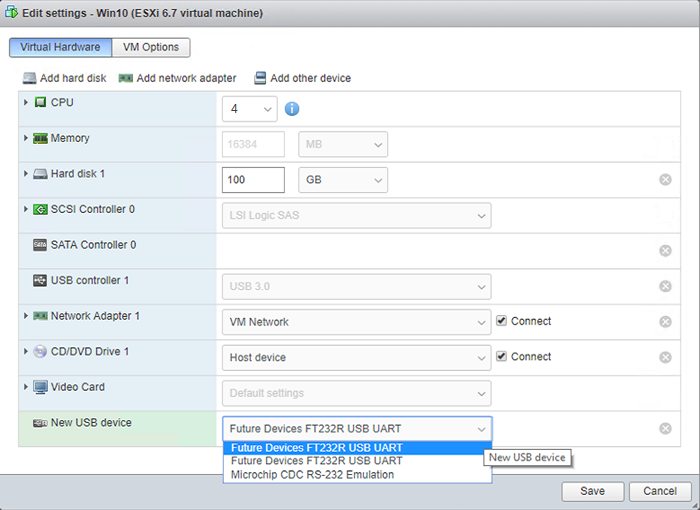Click the Cancel button
Image resolution: width=700 pixels, height=510 pixels.
coord(660,491)
